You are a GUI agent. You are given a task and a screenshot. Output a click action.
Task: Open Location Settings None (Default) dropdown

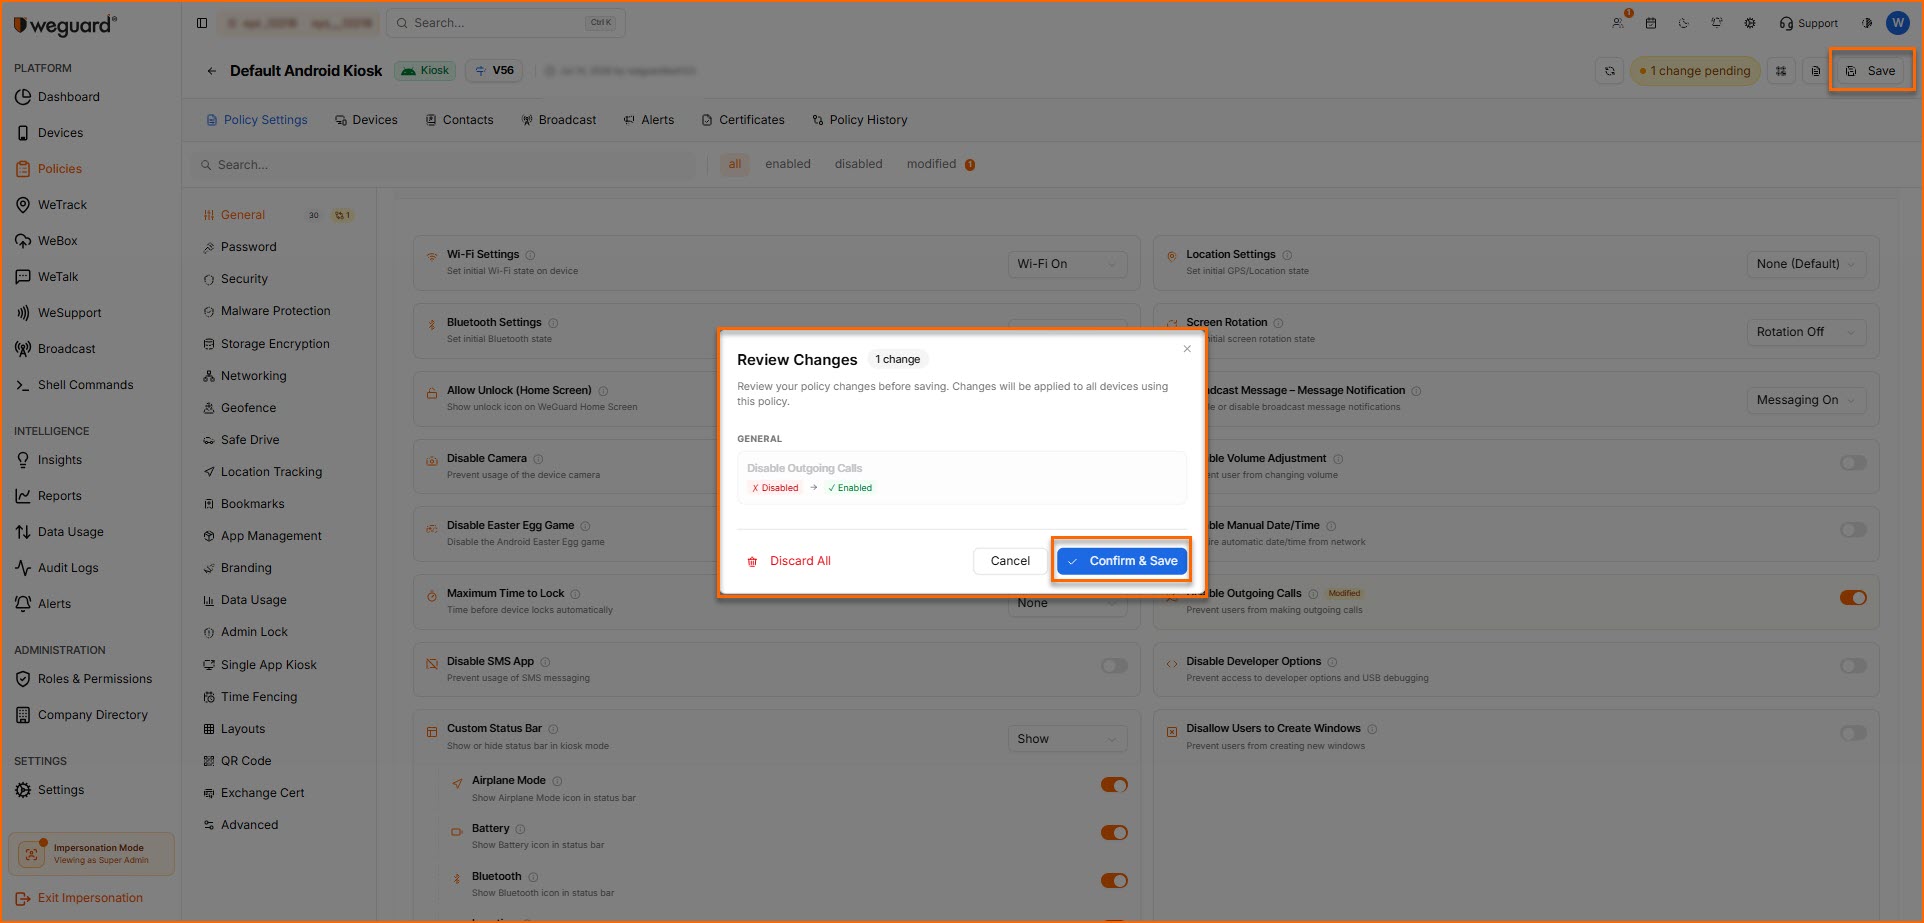point(1806,264)
